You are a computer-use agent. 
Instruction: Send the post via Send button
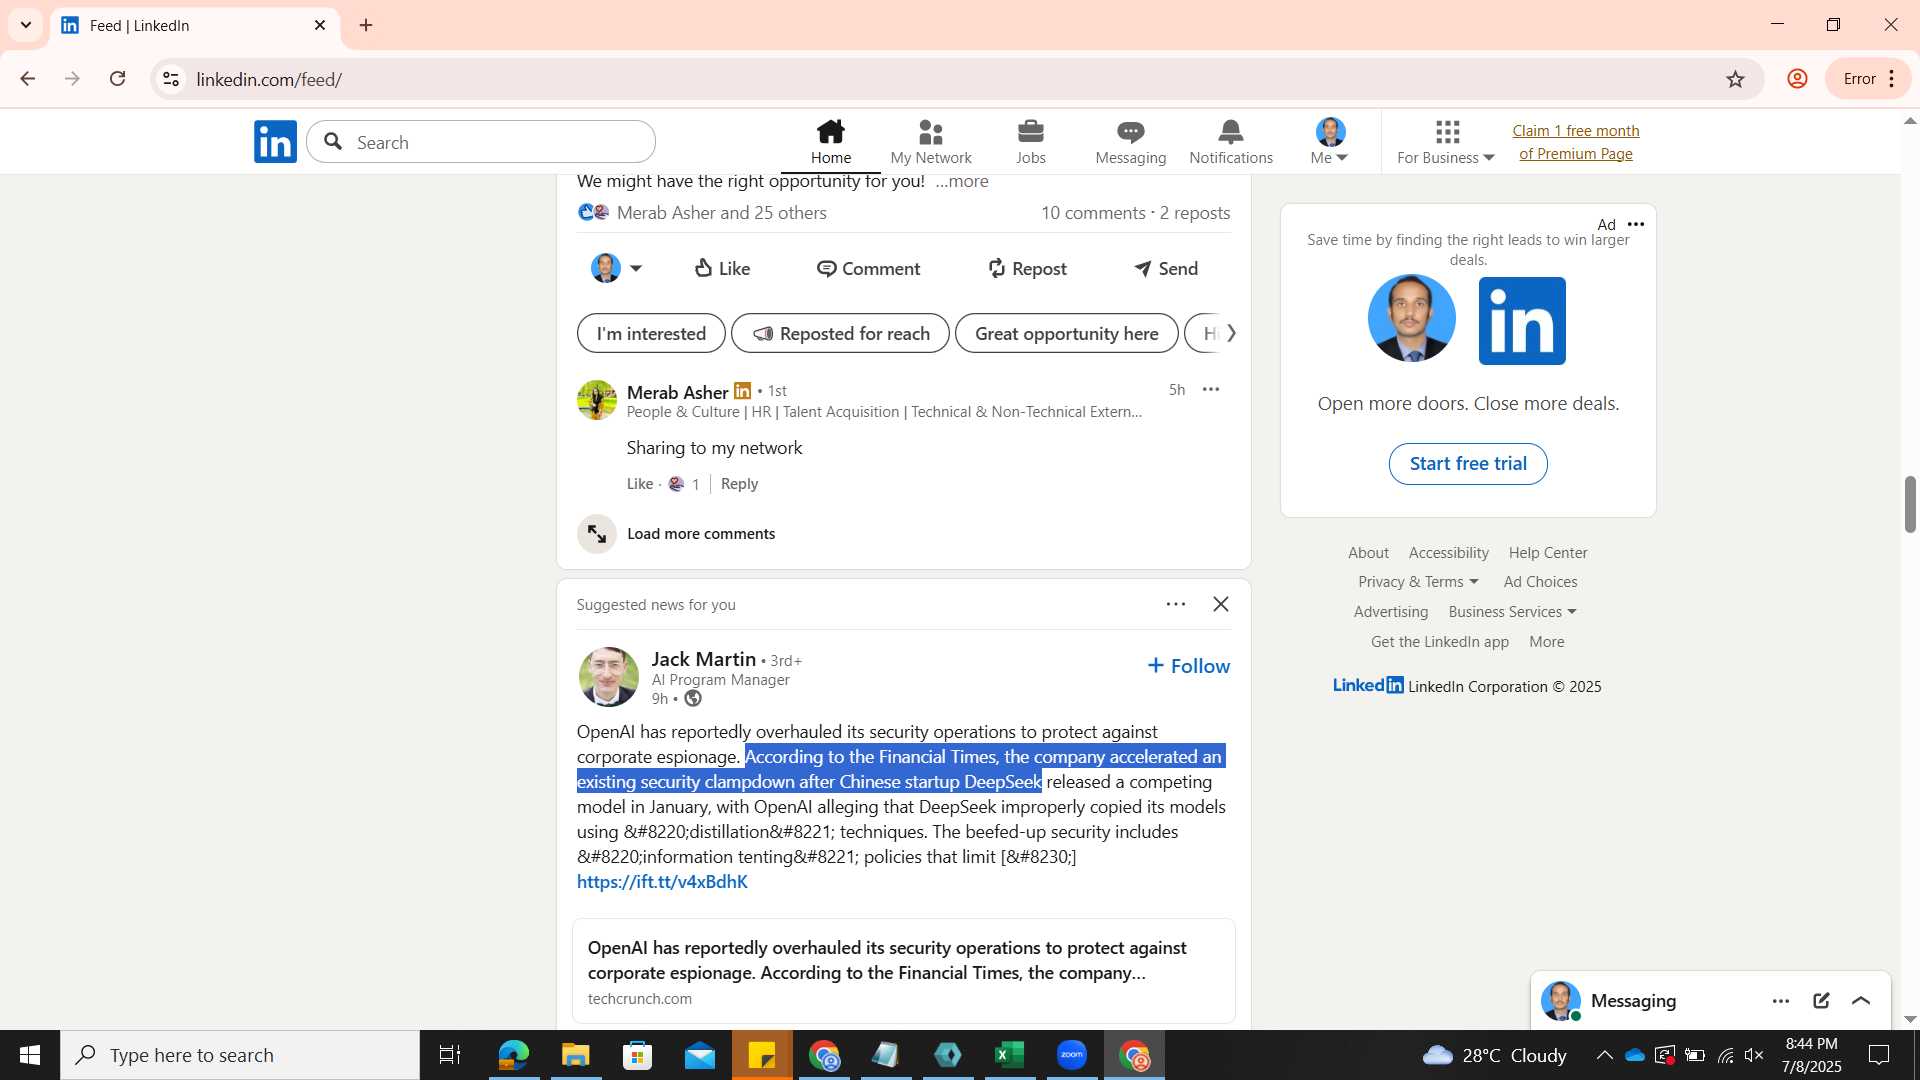[1166, 268]
